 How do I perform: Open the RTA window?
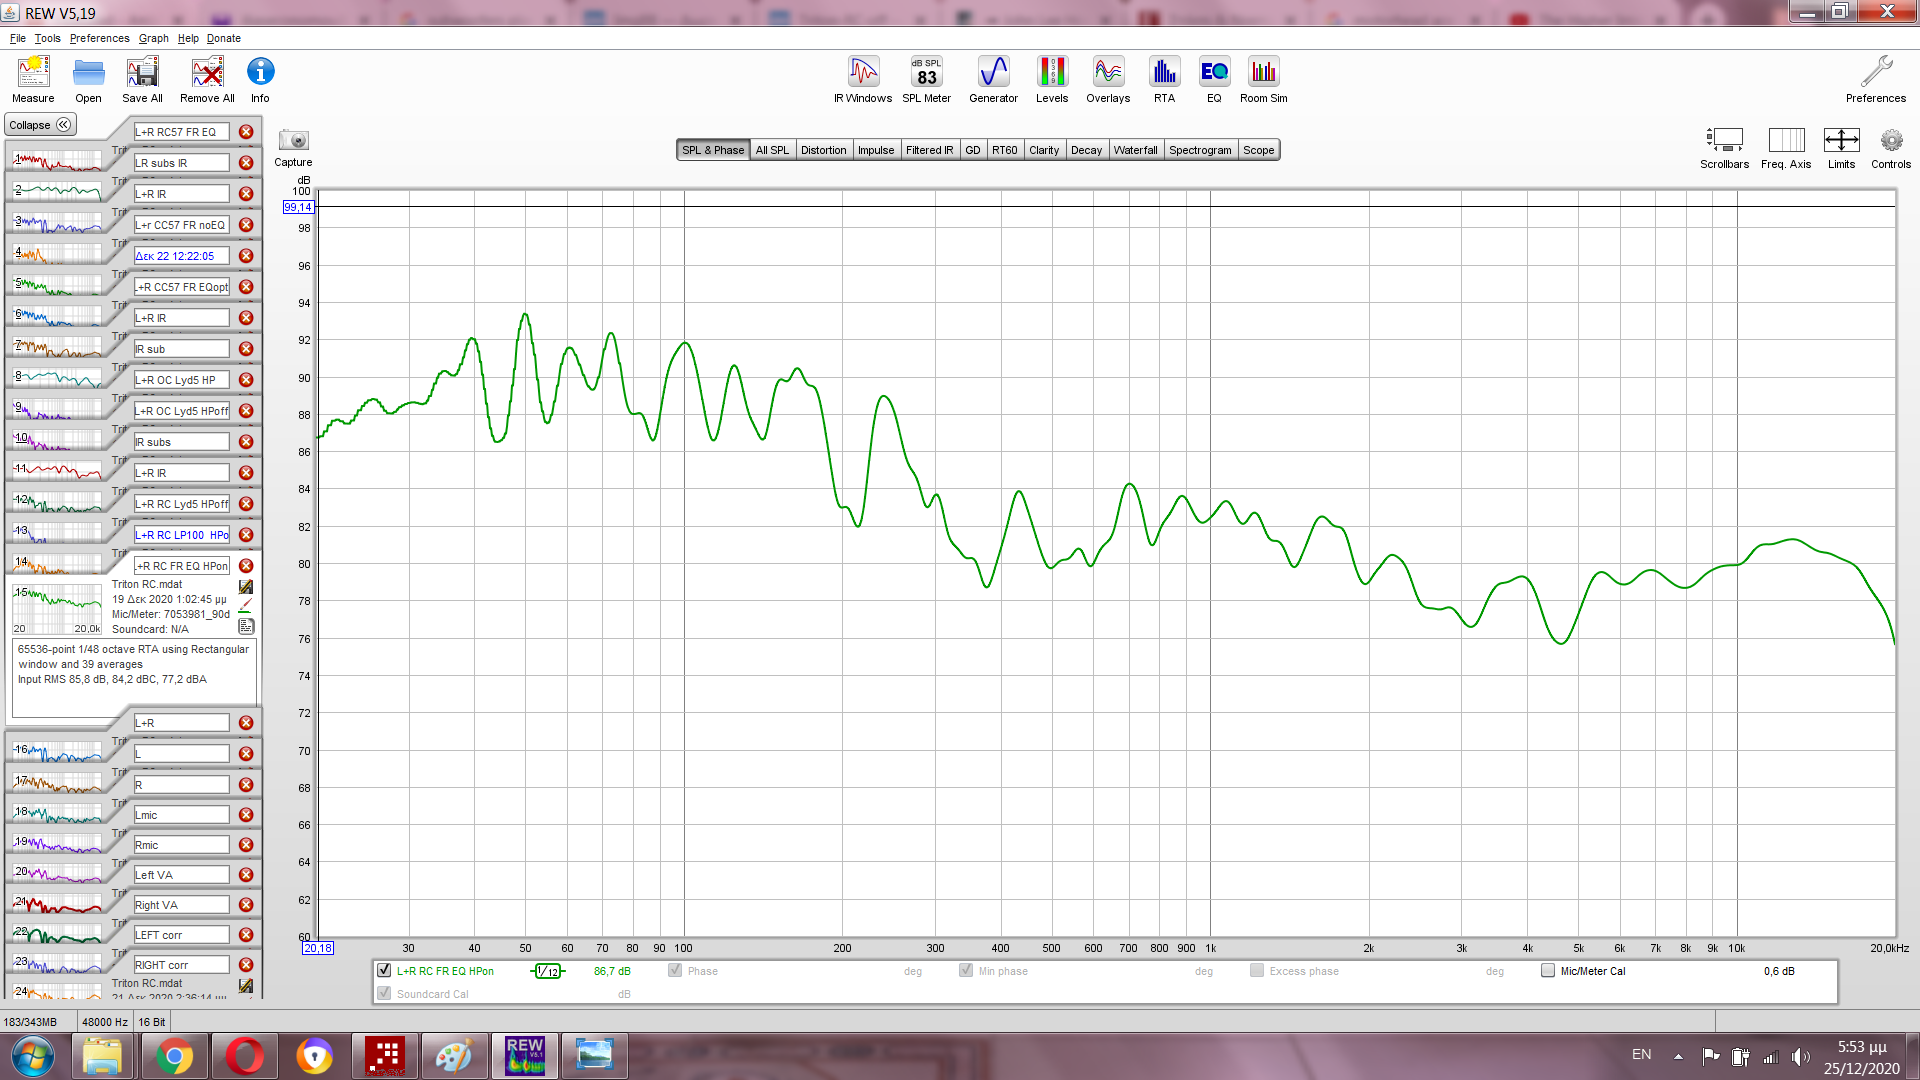1164,79
